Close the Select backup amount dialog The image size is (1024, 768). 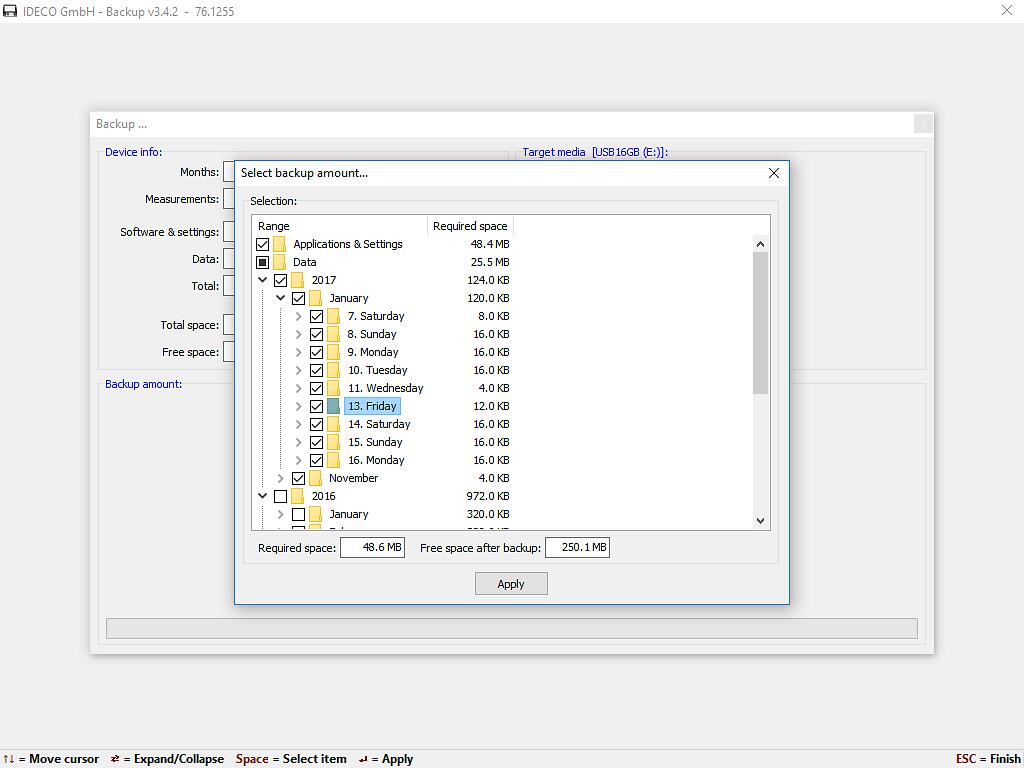coord(773,173)
